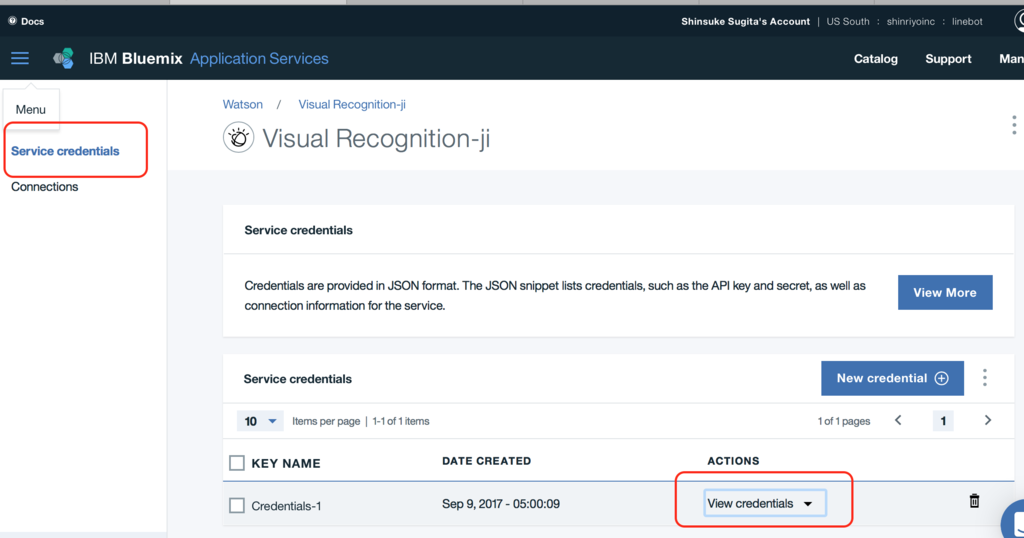Click the page number 1 box
The width and height of the screenshot is (1024, 538).
(x=943, y=421)
